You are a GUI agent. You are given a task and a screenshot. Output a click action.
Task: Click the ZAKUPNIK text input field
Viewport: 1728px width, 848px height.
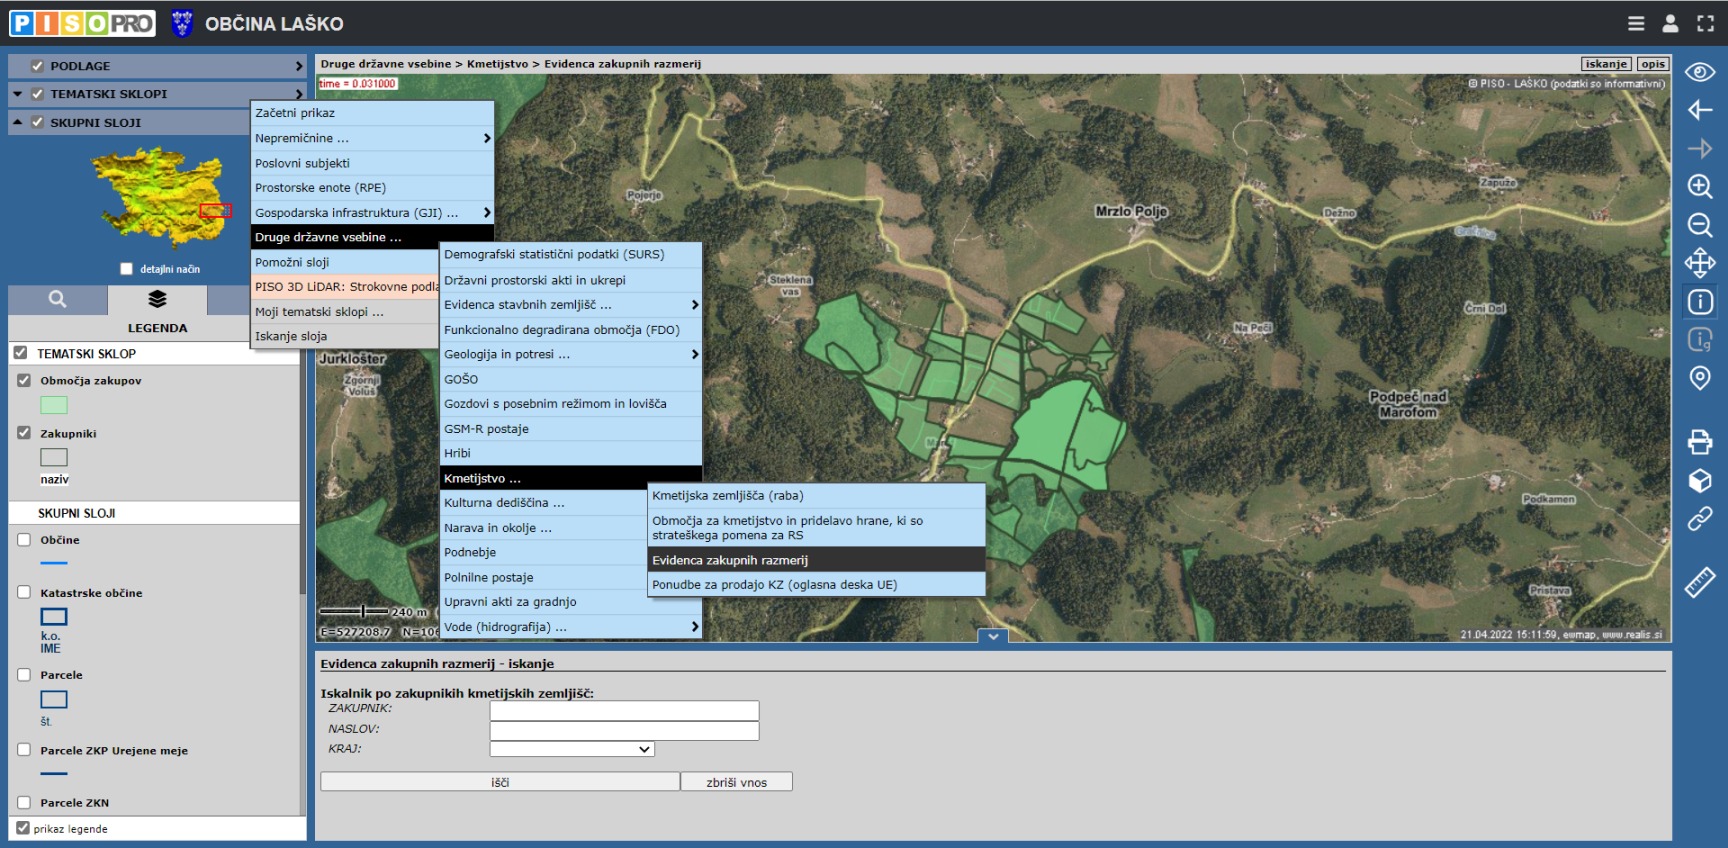(x=624, y=710)
